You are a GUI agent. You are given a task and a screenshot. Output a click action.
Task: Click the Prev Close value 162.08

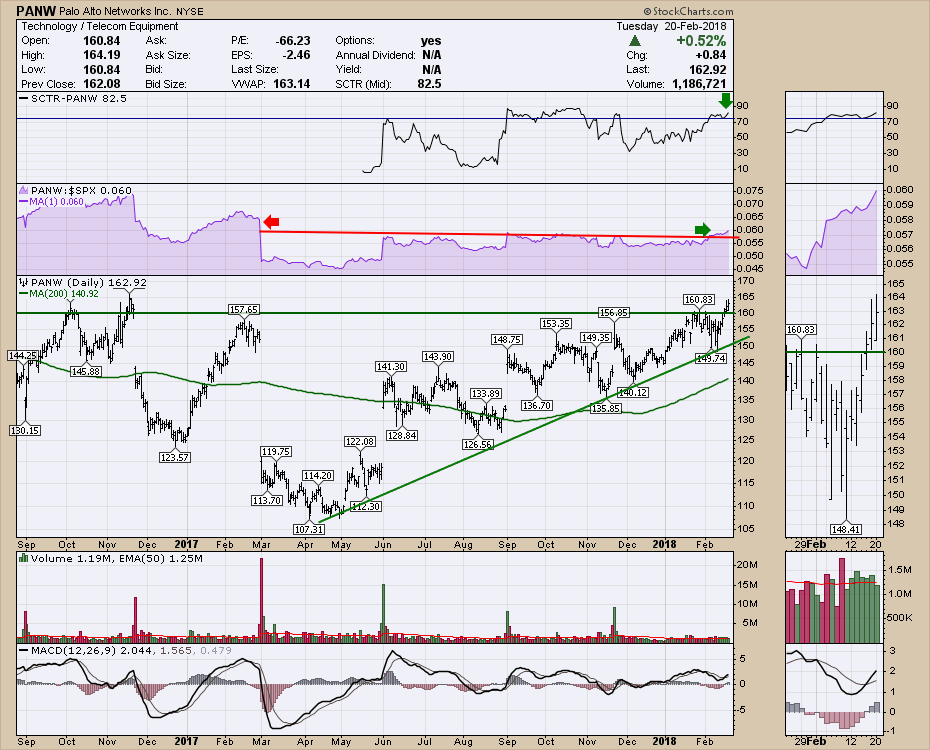coord(102,84)
